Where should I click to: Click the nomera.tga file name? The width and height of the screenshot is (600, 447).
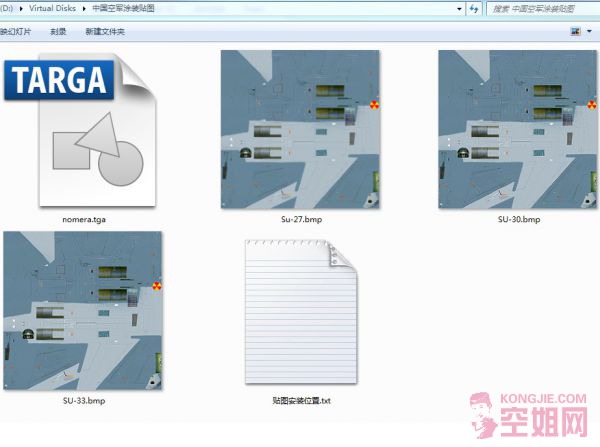[x=84, y=220]
